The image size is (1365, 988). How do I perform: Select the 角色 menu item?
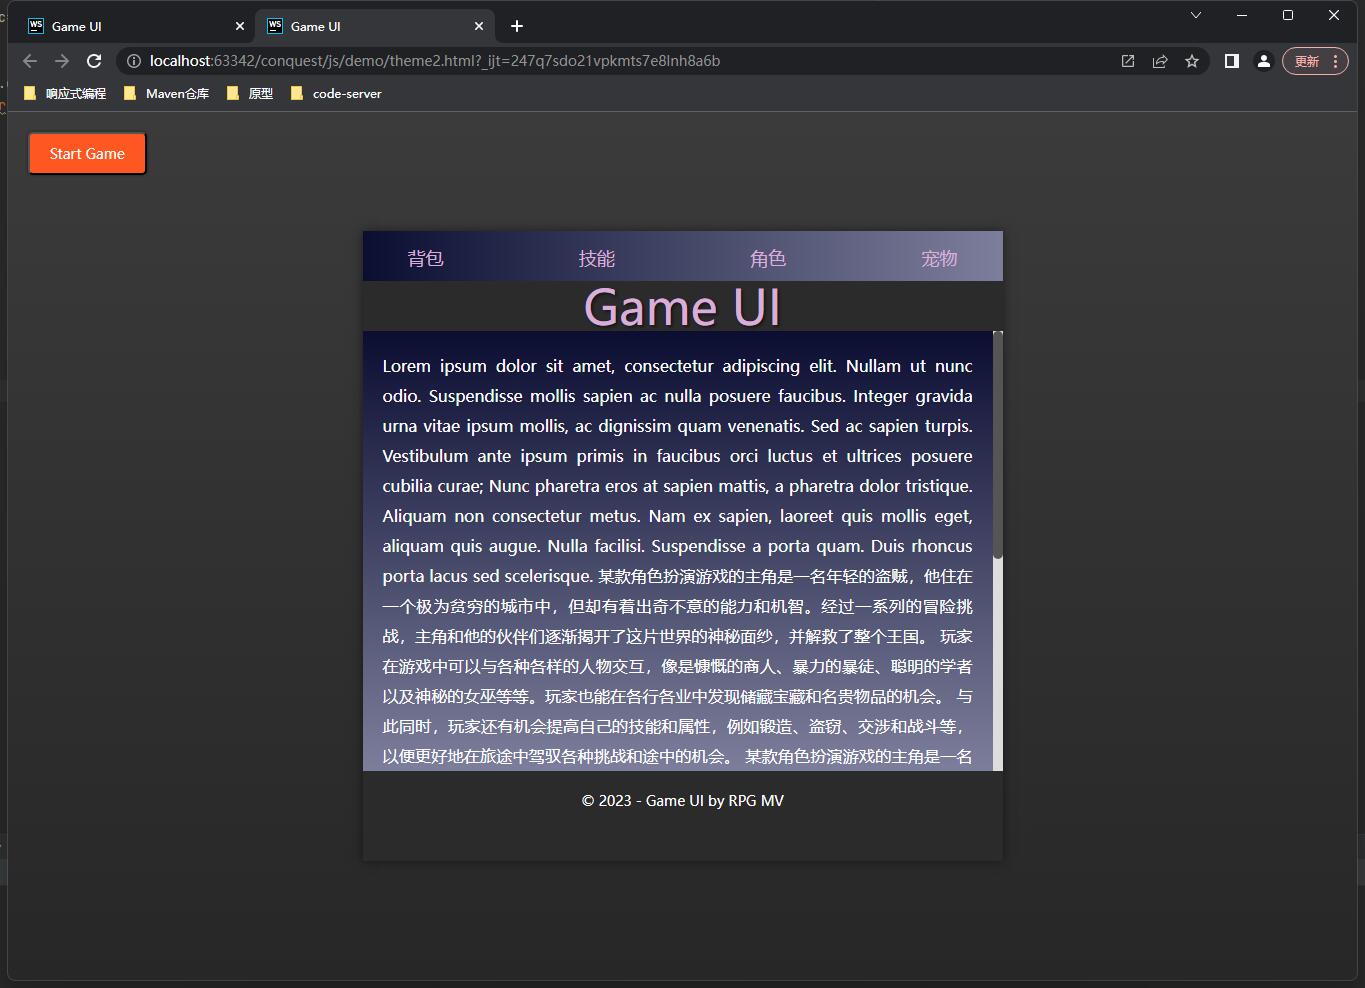point(768,258)
